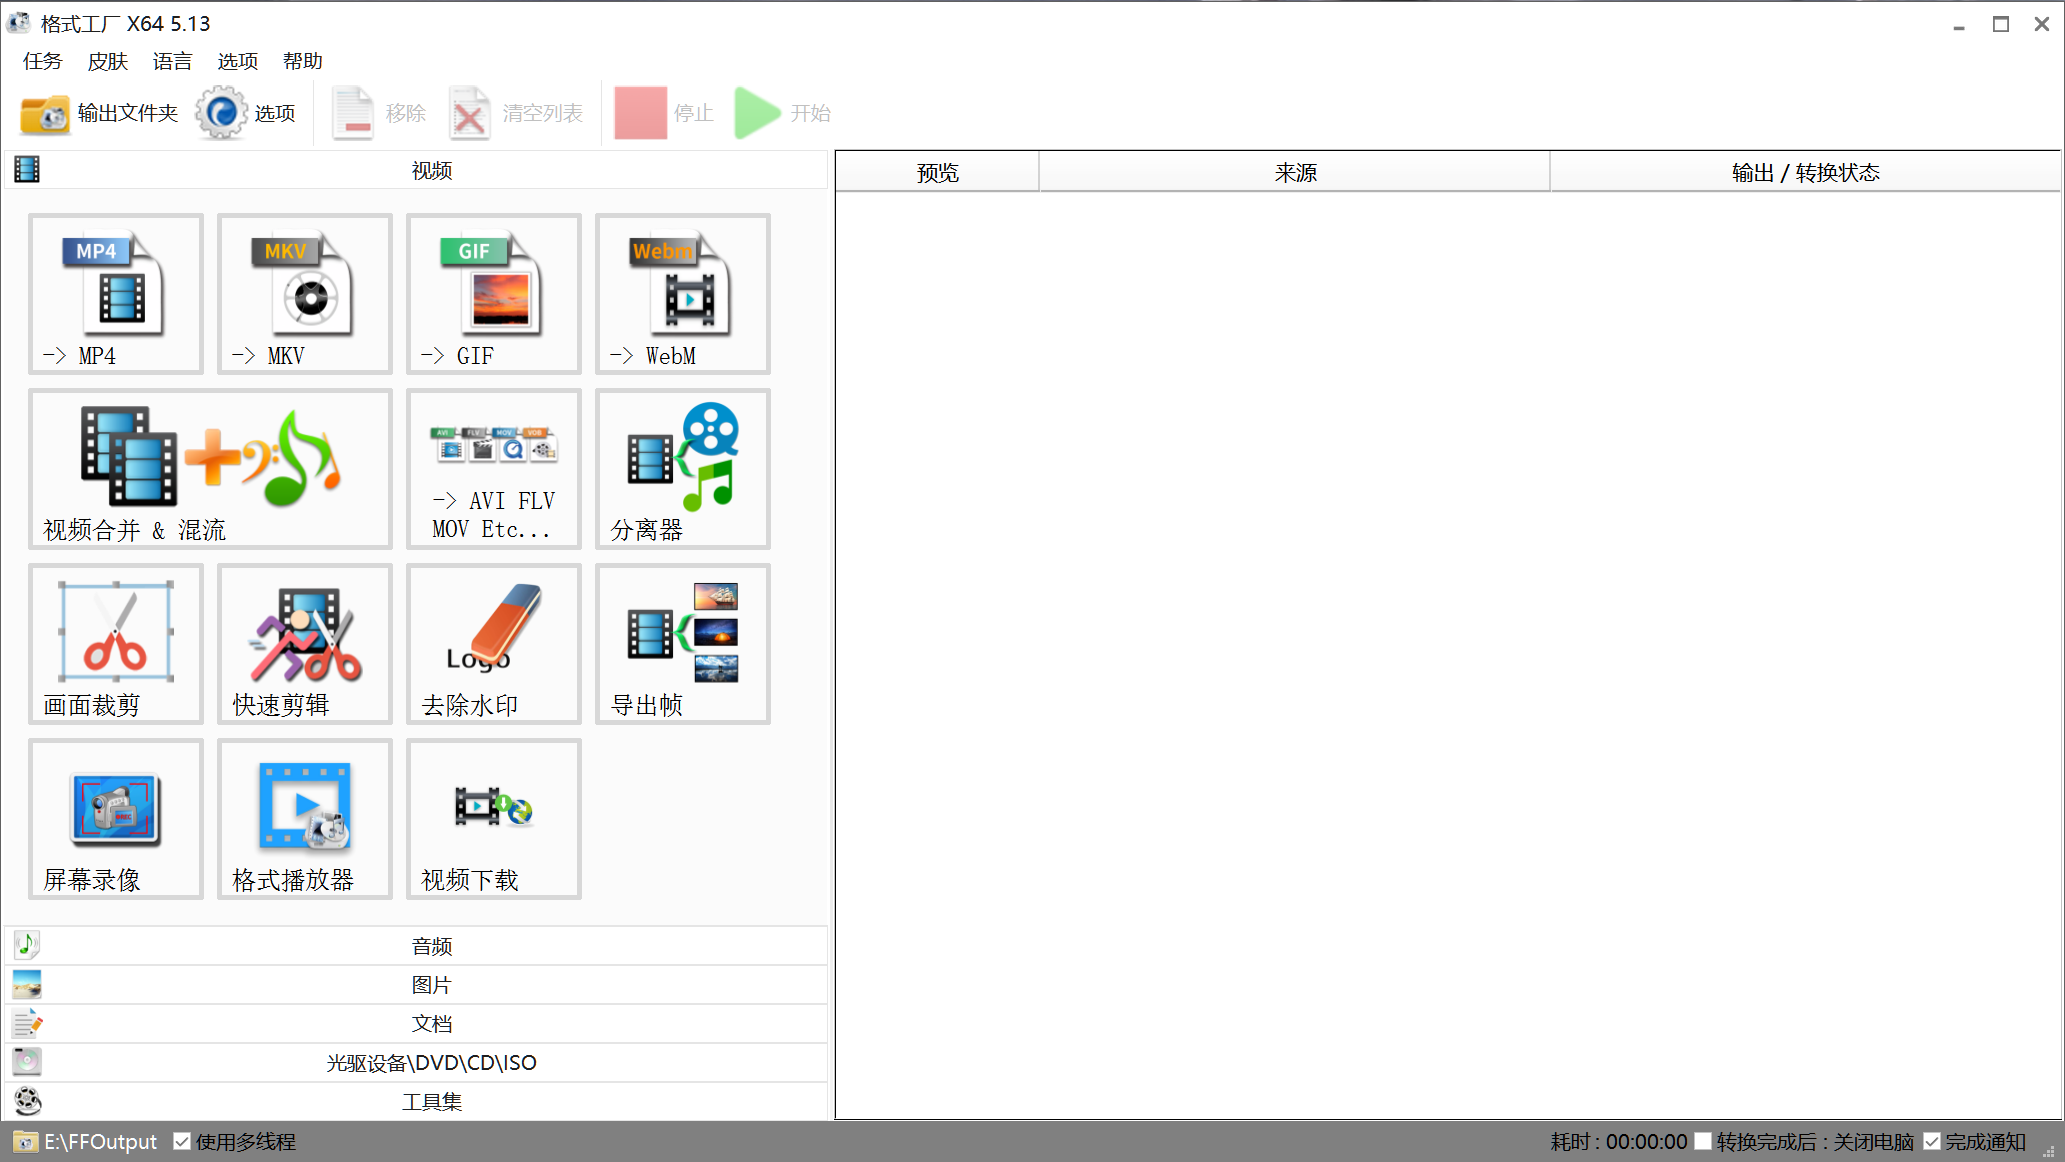
Task: Open 选项 settings from the toolbar
Action: tap(246, 113)
